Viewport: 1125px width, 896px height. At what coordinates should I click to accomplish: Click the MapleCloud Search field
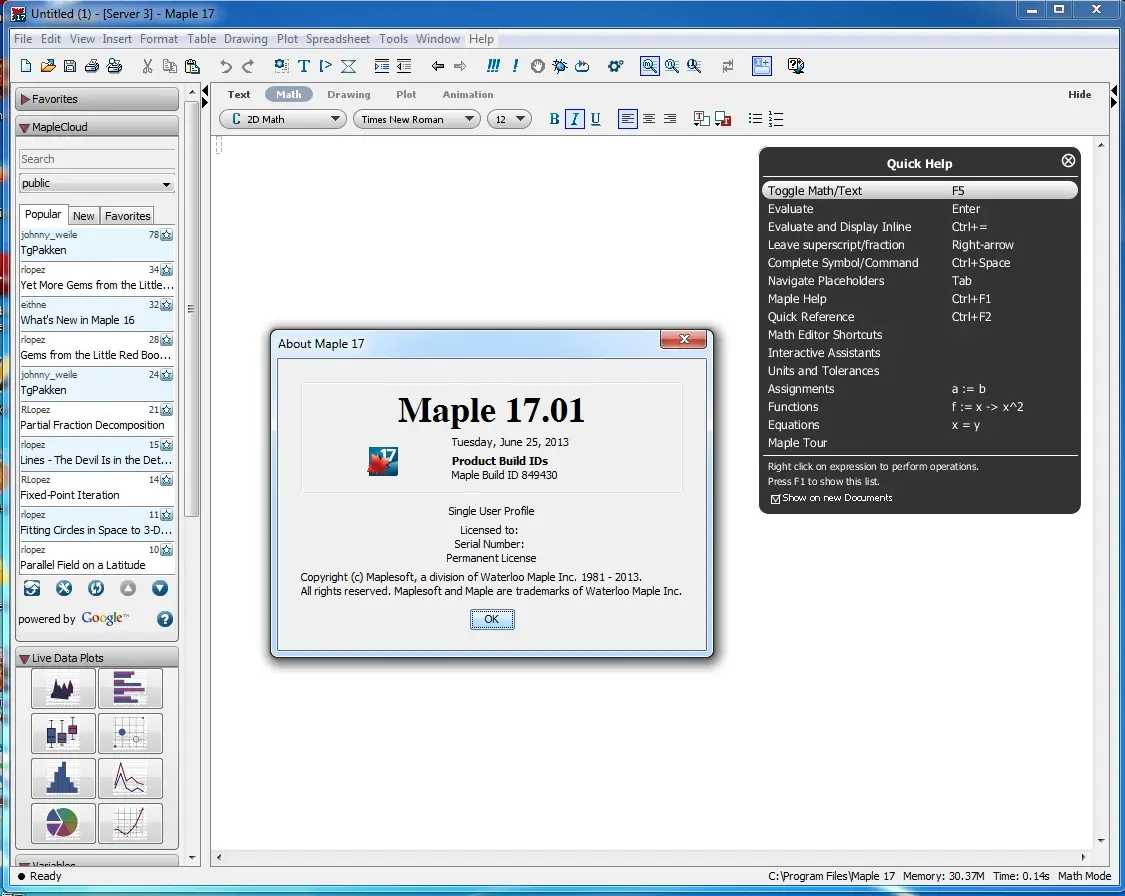coord(96,159)
